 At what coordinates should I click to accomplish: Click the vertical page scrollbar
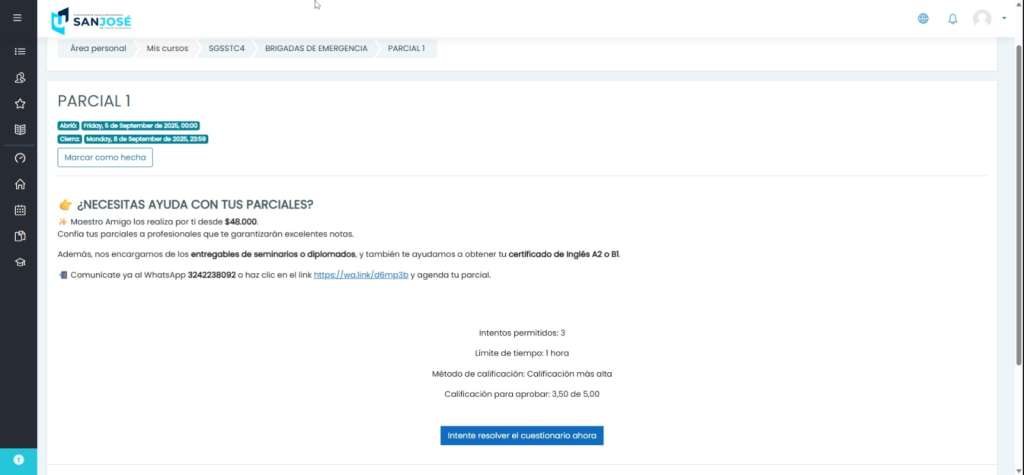(1019, 203)
